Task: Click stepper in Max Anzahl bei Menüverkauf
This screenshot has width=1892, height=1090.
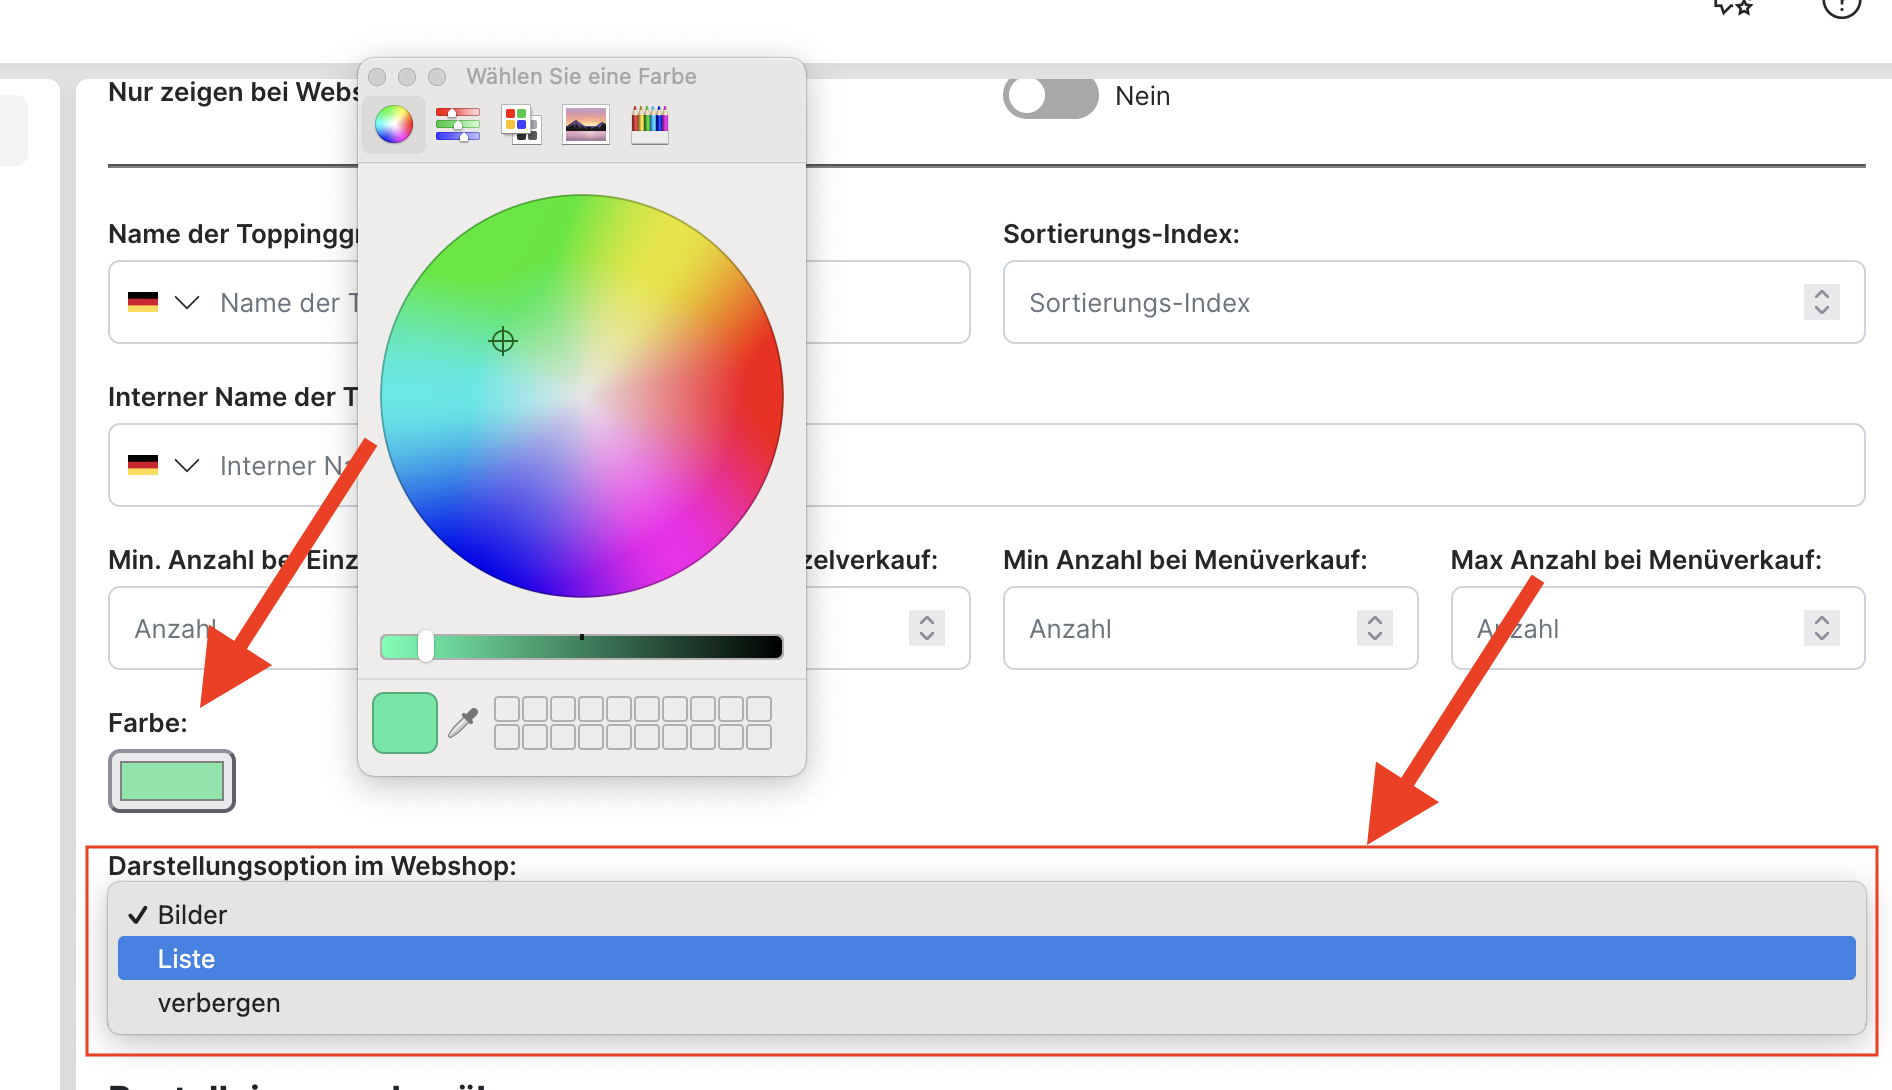Action: pos(1821,628)
